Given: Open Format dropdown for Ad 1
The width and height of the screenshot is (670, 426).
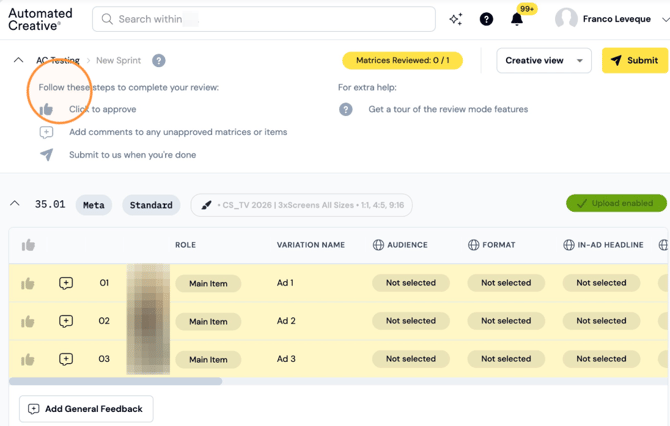Looking at the screenshot, I should pyautogui.click(x=506, y=283).
